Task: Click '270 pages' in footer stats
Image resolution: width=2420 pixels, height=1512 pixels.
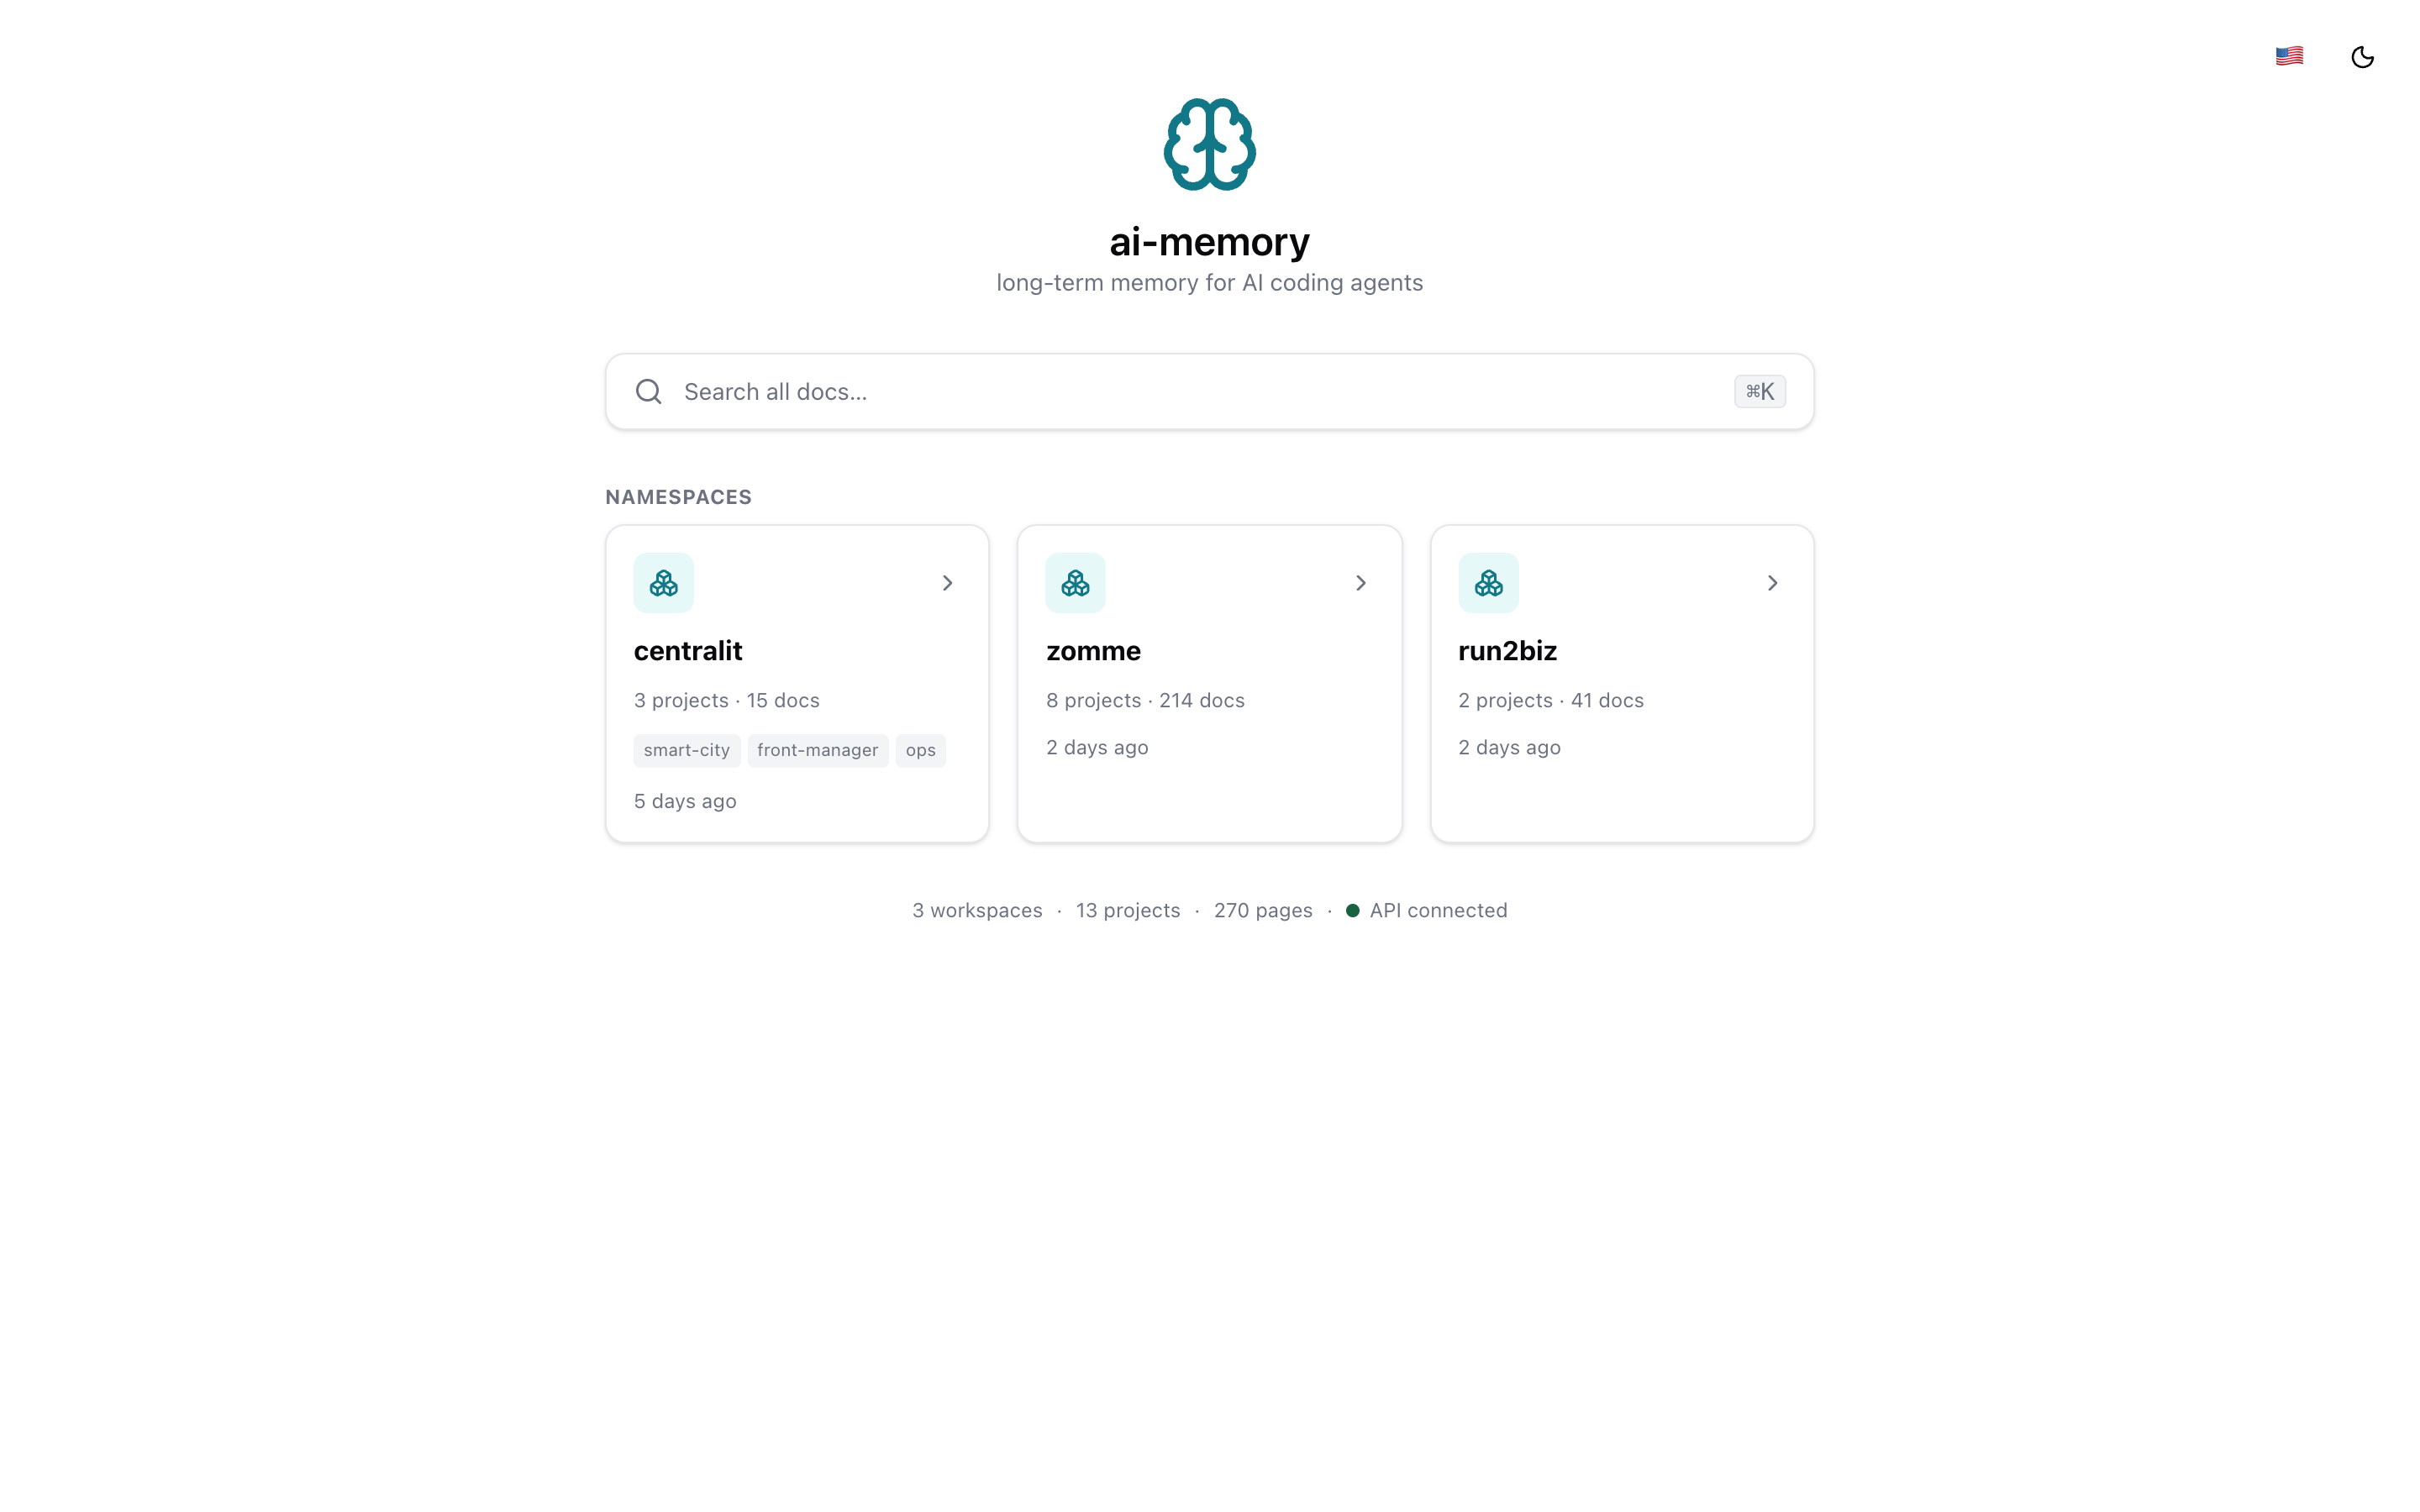Action: click(x=1263, y=910)
